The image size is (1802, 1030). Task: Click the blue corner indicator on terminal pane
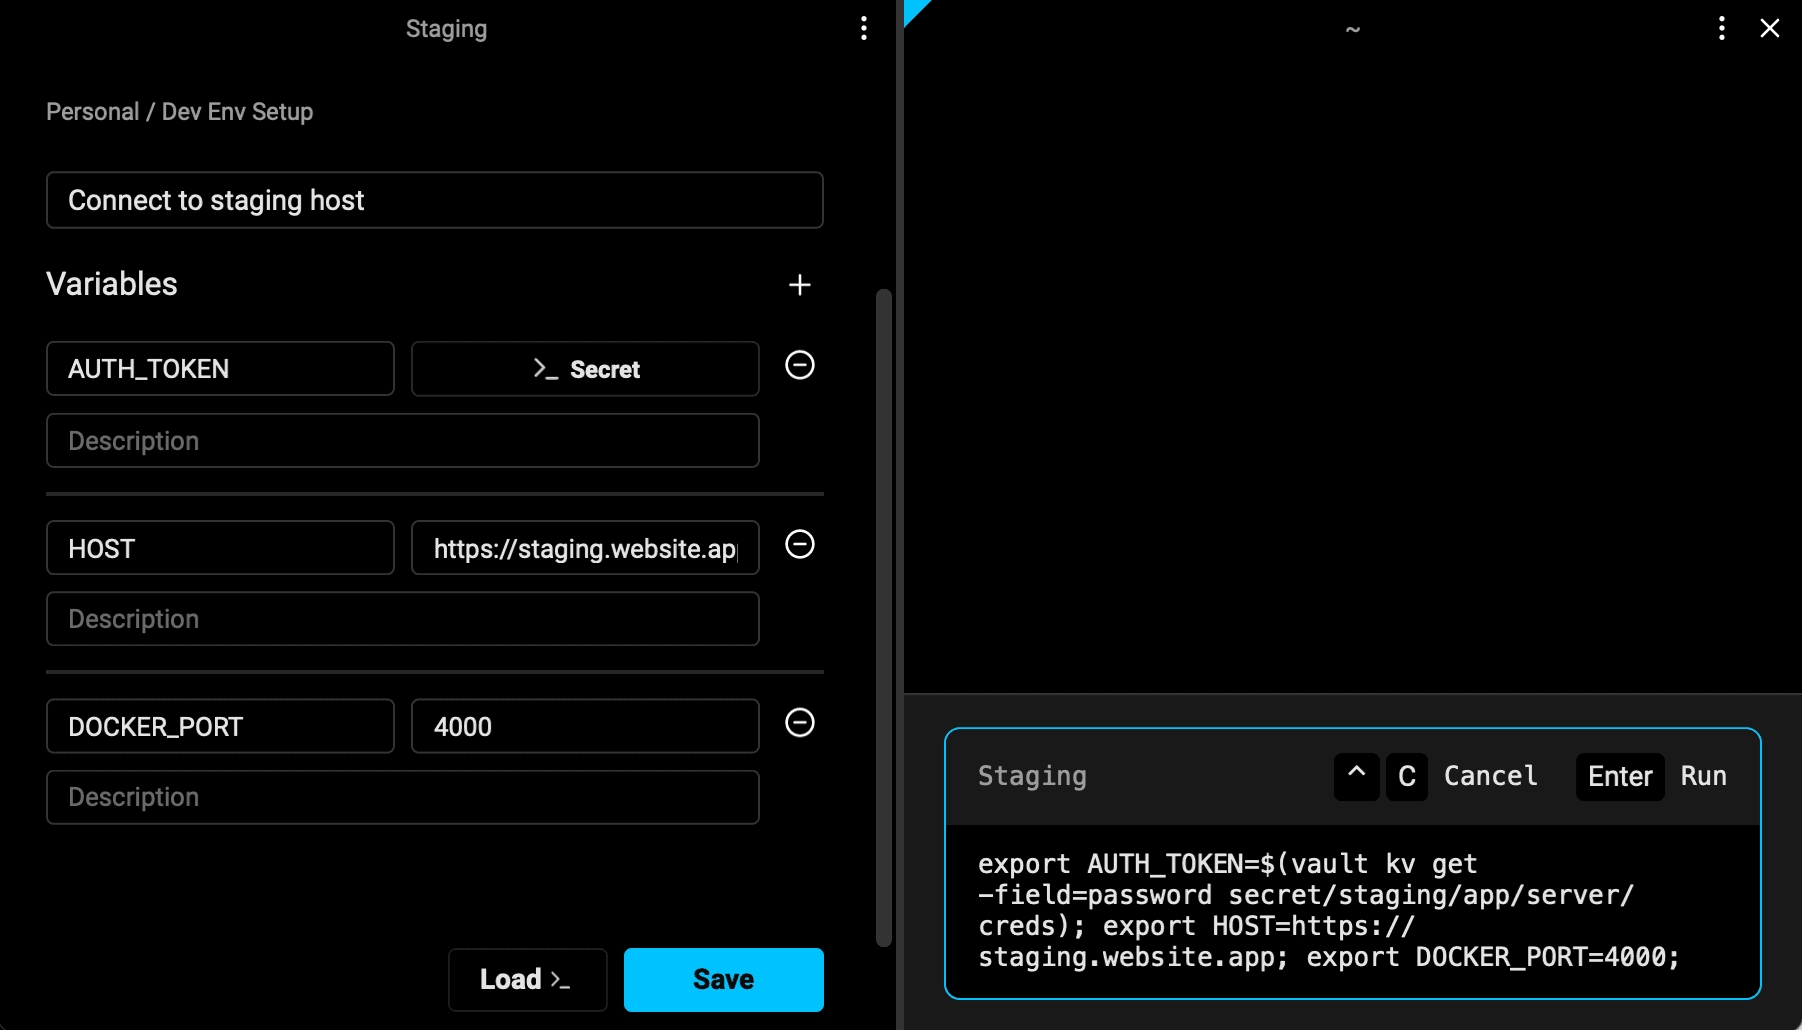(914, 10)
